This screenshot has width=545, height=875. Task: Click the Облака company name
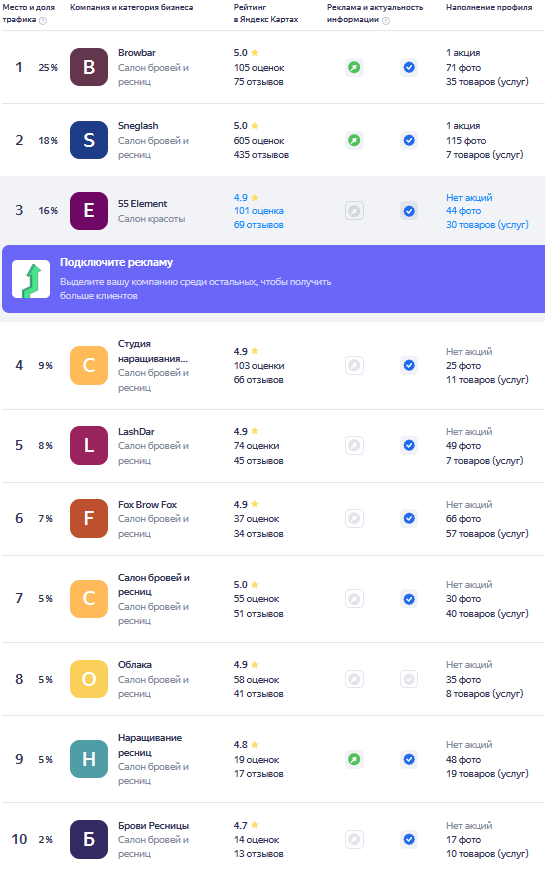click(x=134, y=665)
